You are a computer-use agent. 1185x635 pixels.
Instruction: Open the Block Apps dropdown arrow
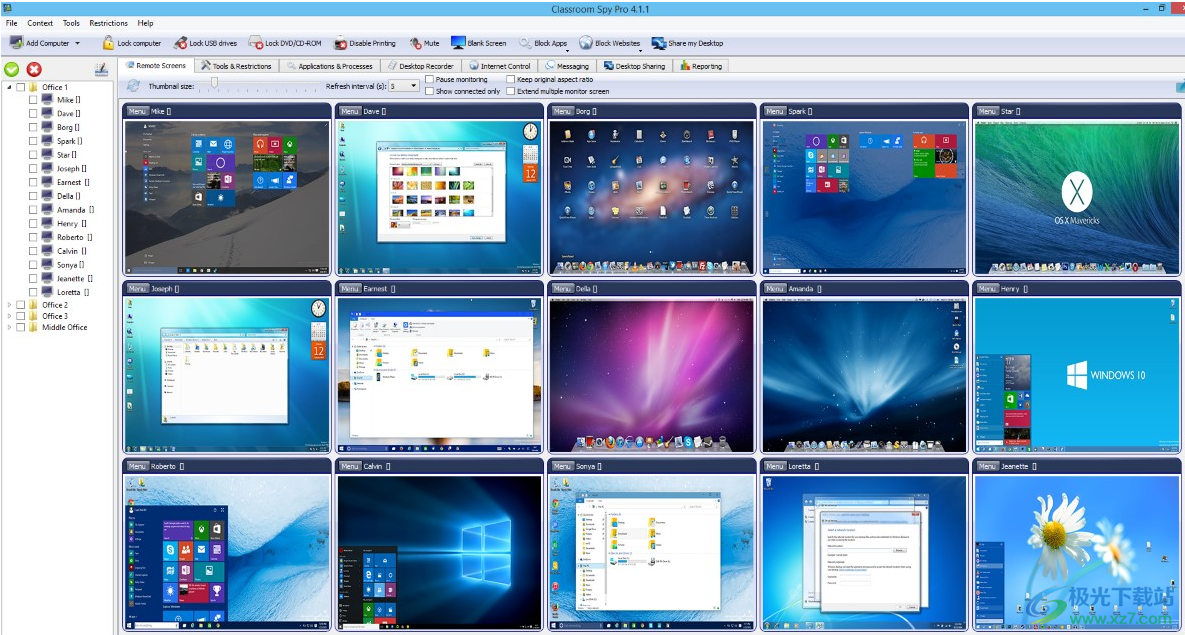click(566, 50)
